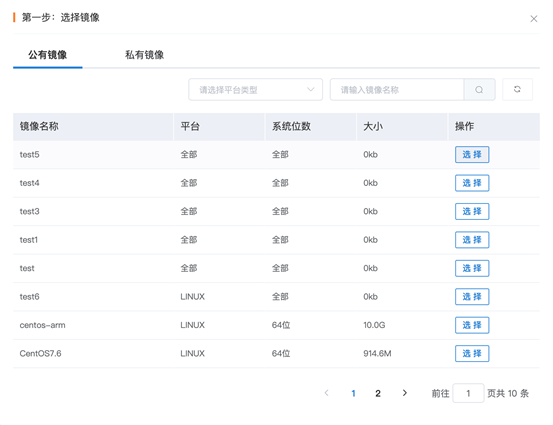Screen dimensions: 553x425
Task: Select the centos-arm image
Action: click(x=472, y=325)
